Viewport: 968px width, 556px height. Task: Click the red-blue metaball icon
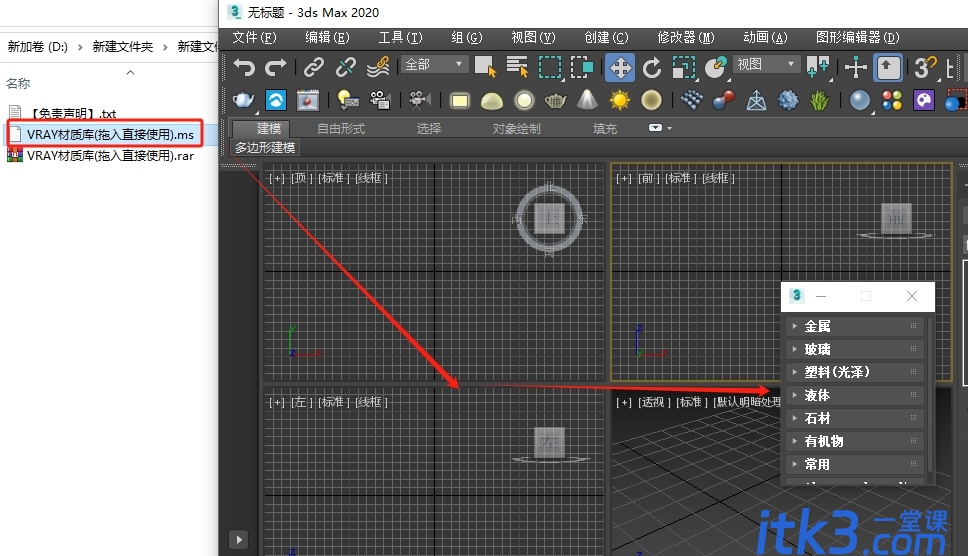724,100
